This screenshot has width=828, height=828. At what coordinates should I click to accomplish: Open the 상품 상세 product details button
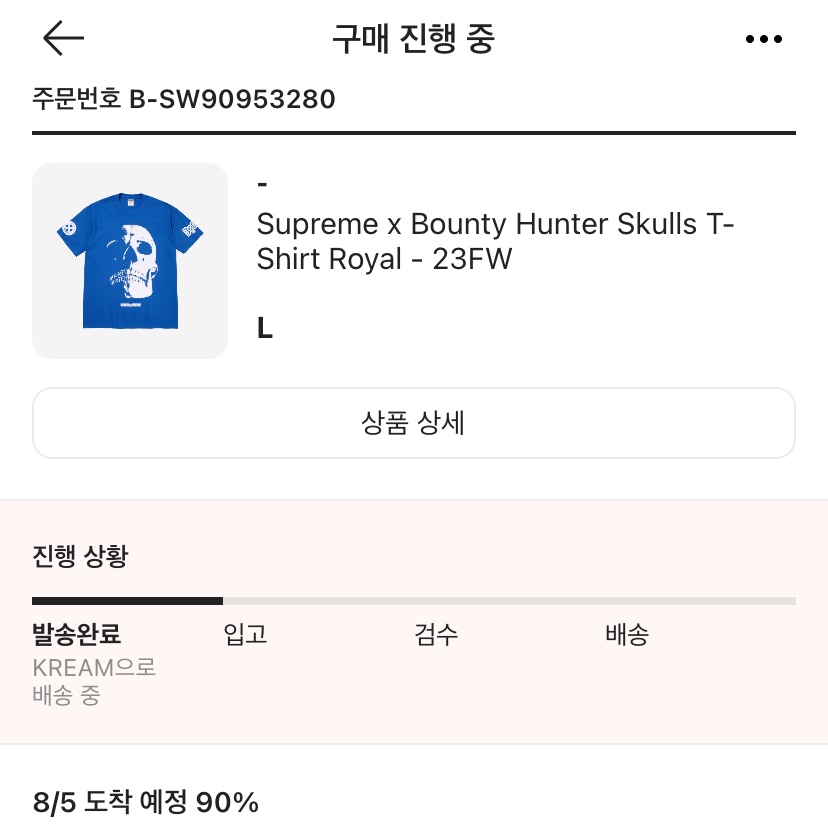(414, 422)
